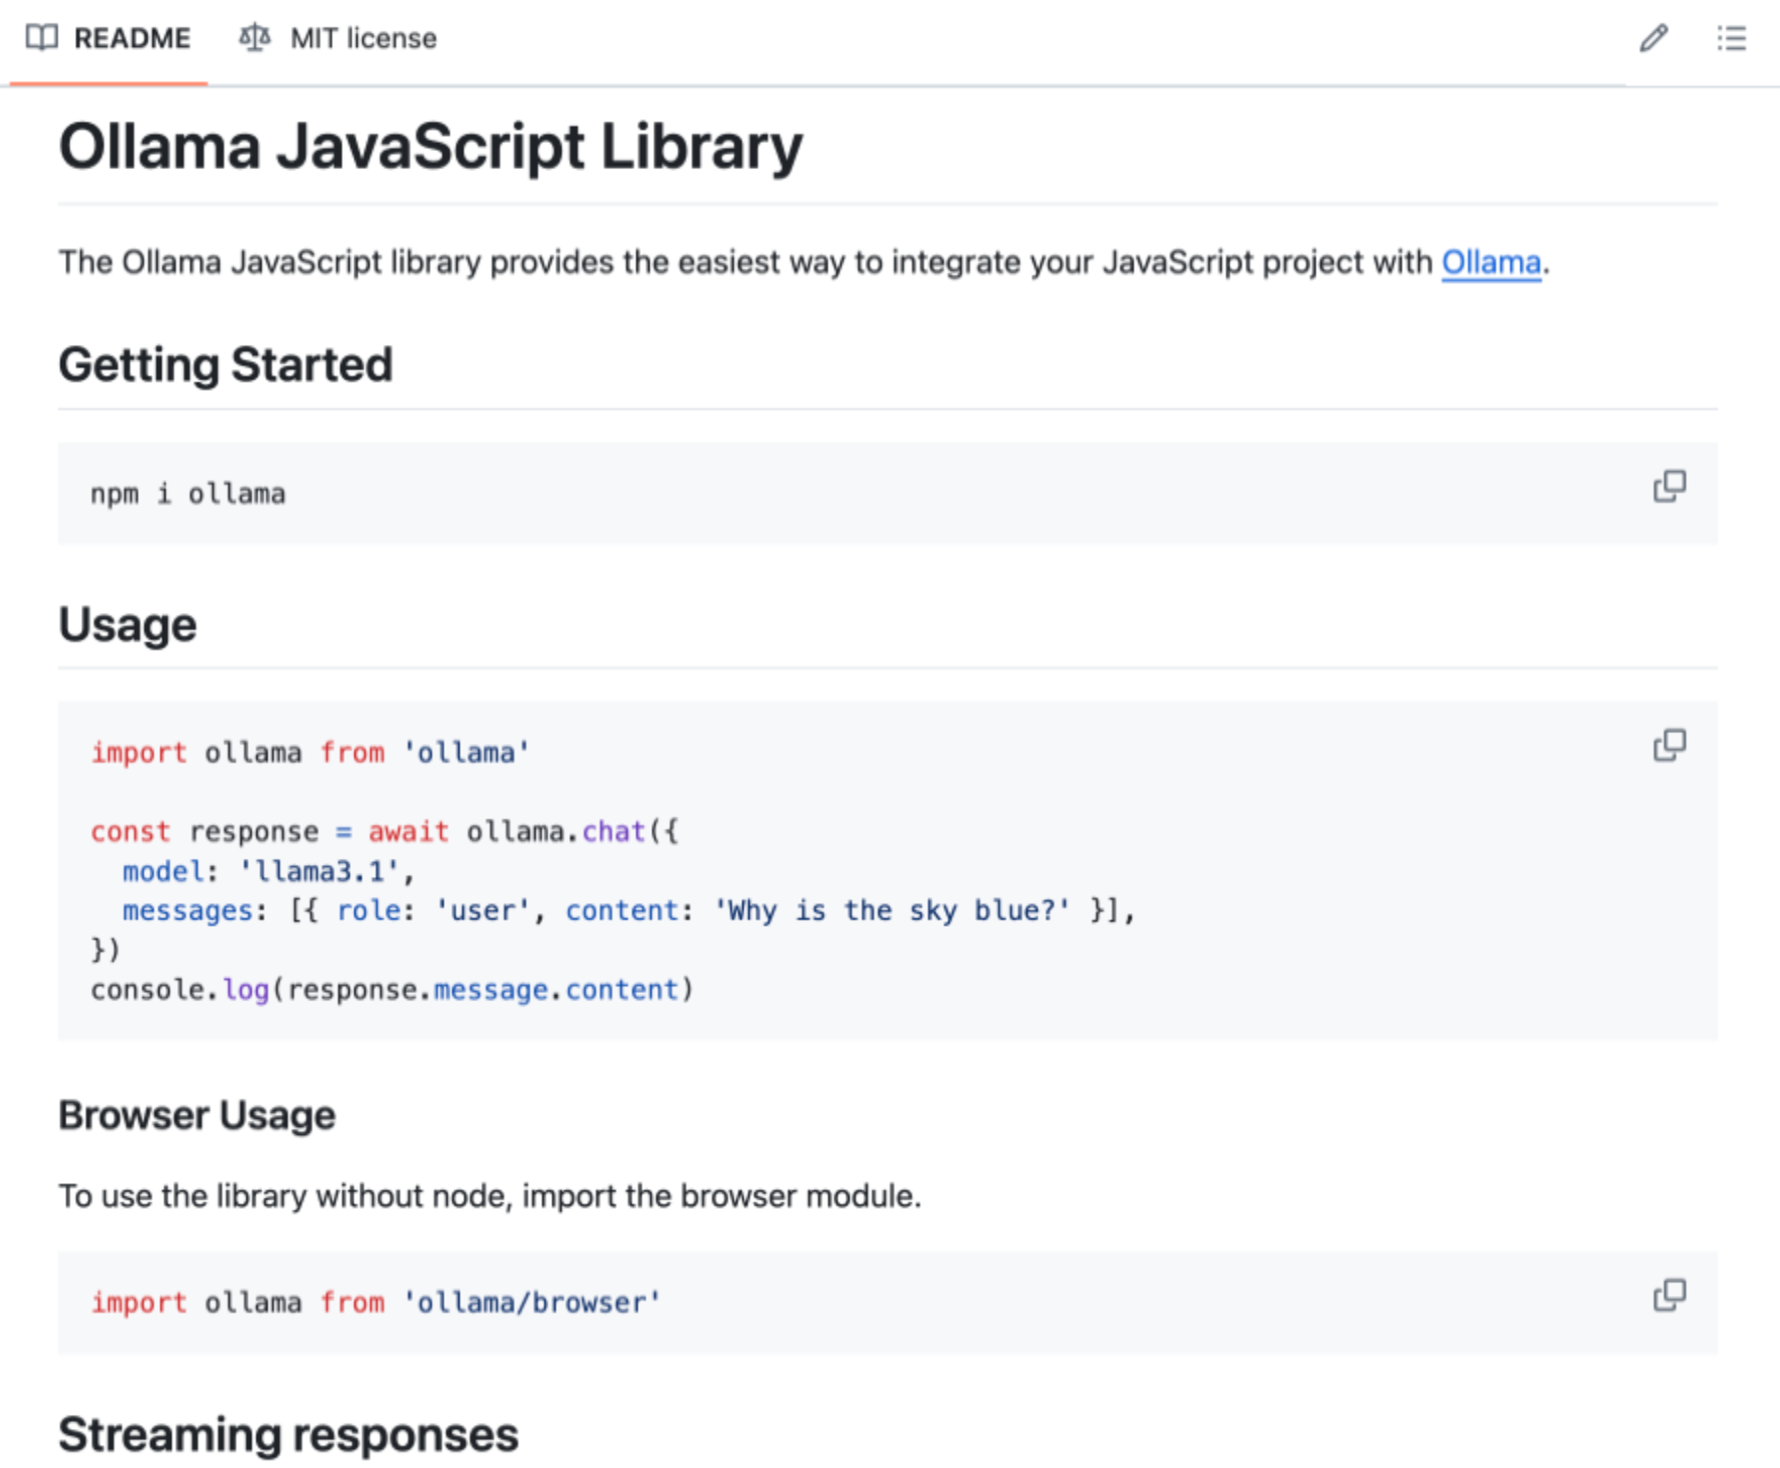Screen dimensions: 1780x1468
Task: Open the Ollama hyperlink in the intro
Action: [1491, 262]
